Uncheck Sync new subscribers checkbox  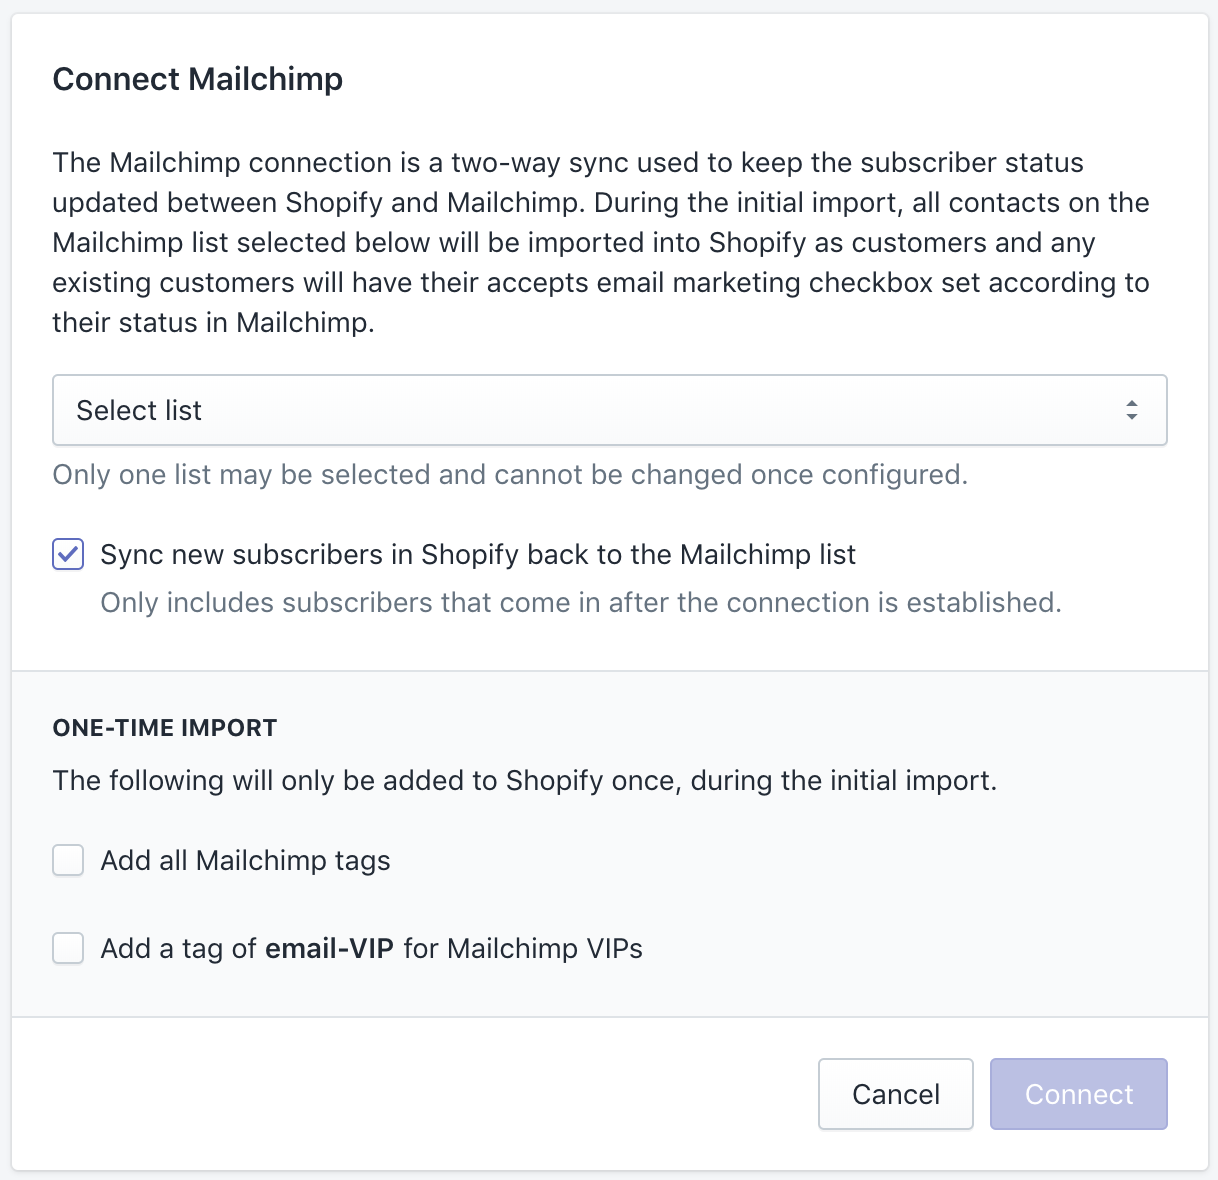coord(68,554)
